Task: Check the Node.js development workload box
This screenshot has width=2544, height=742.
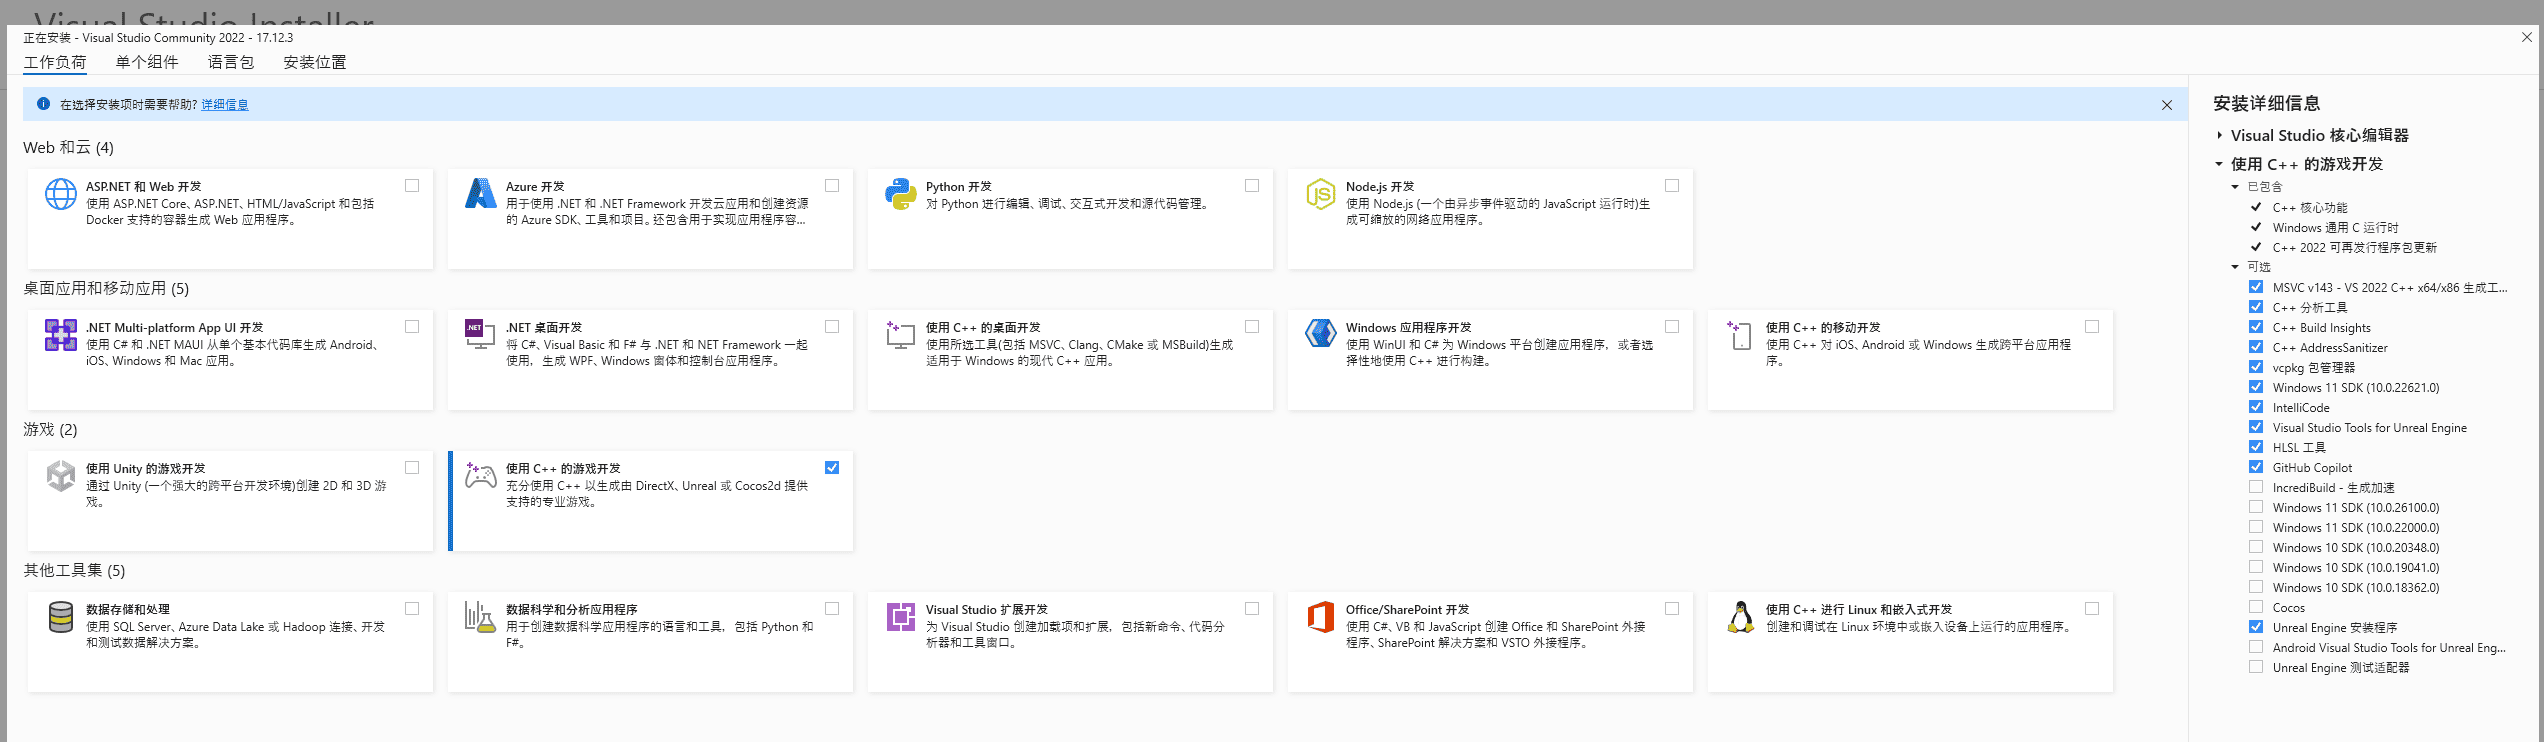Action: (1672, 186)
